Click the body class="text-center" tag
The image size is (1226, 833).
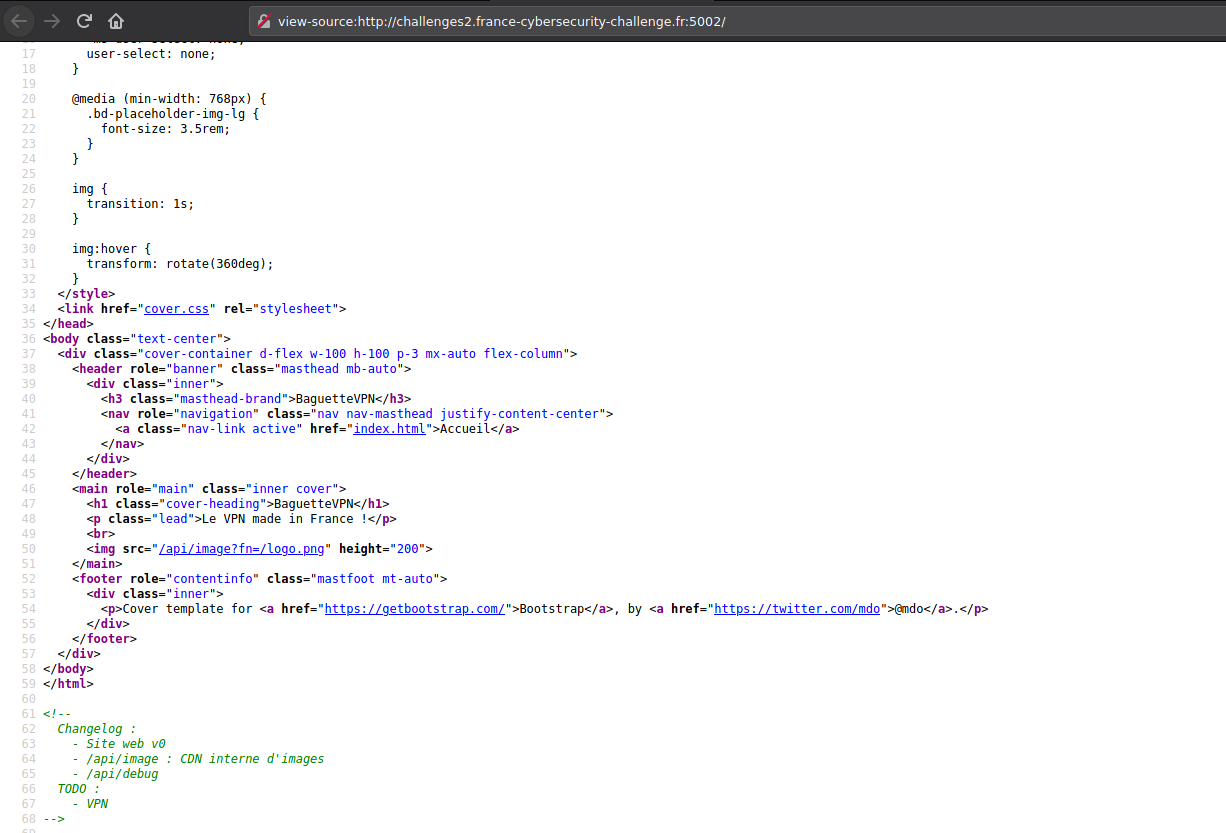[137, 339]
